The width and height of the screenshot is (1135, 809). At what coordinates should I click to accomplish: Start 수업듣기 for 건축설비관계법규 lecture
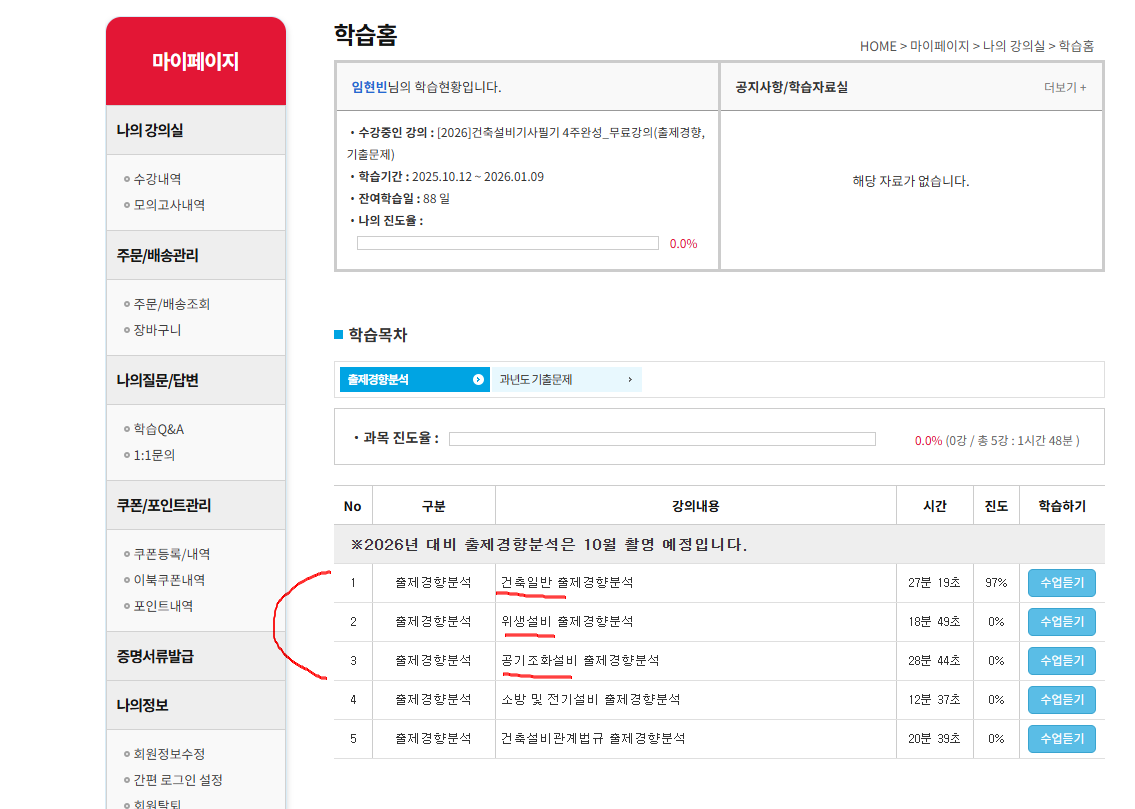[x=1061, y=739]
